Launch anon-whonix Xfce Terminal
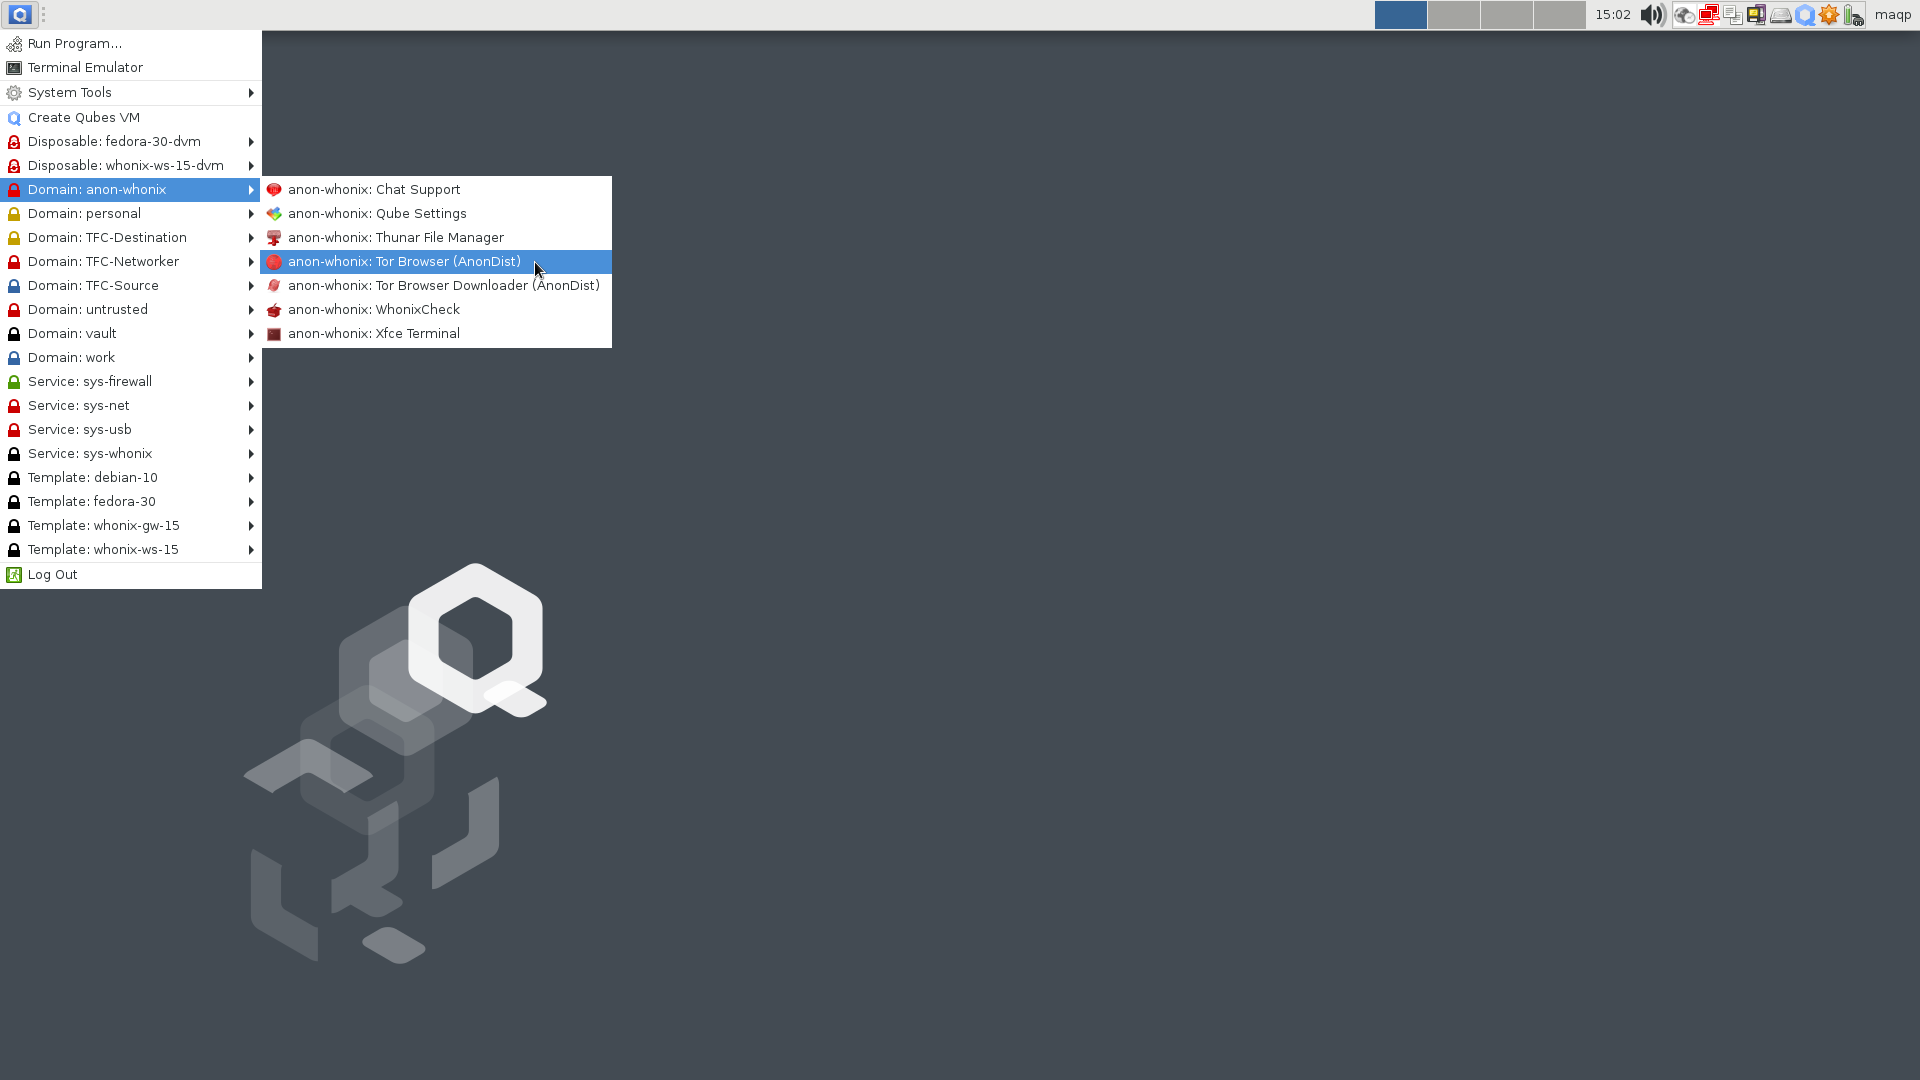The image size is (1920, 1080). (x=373, y=334)
